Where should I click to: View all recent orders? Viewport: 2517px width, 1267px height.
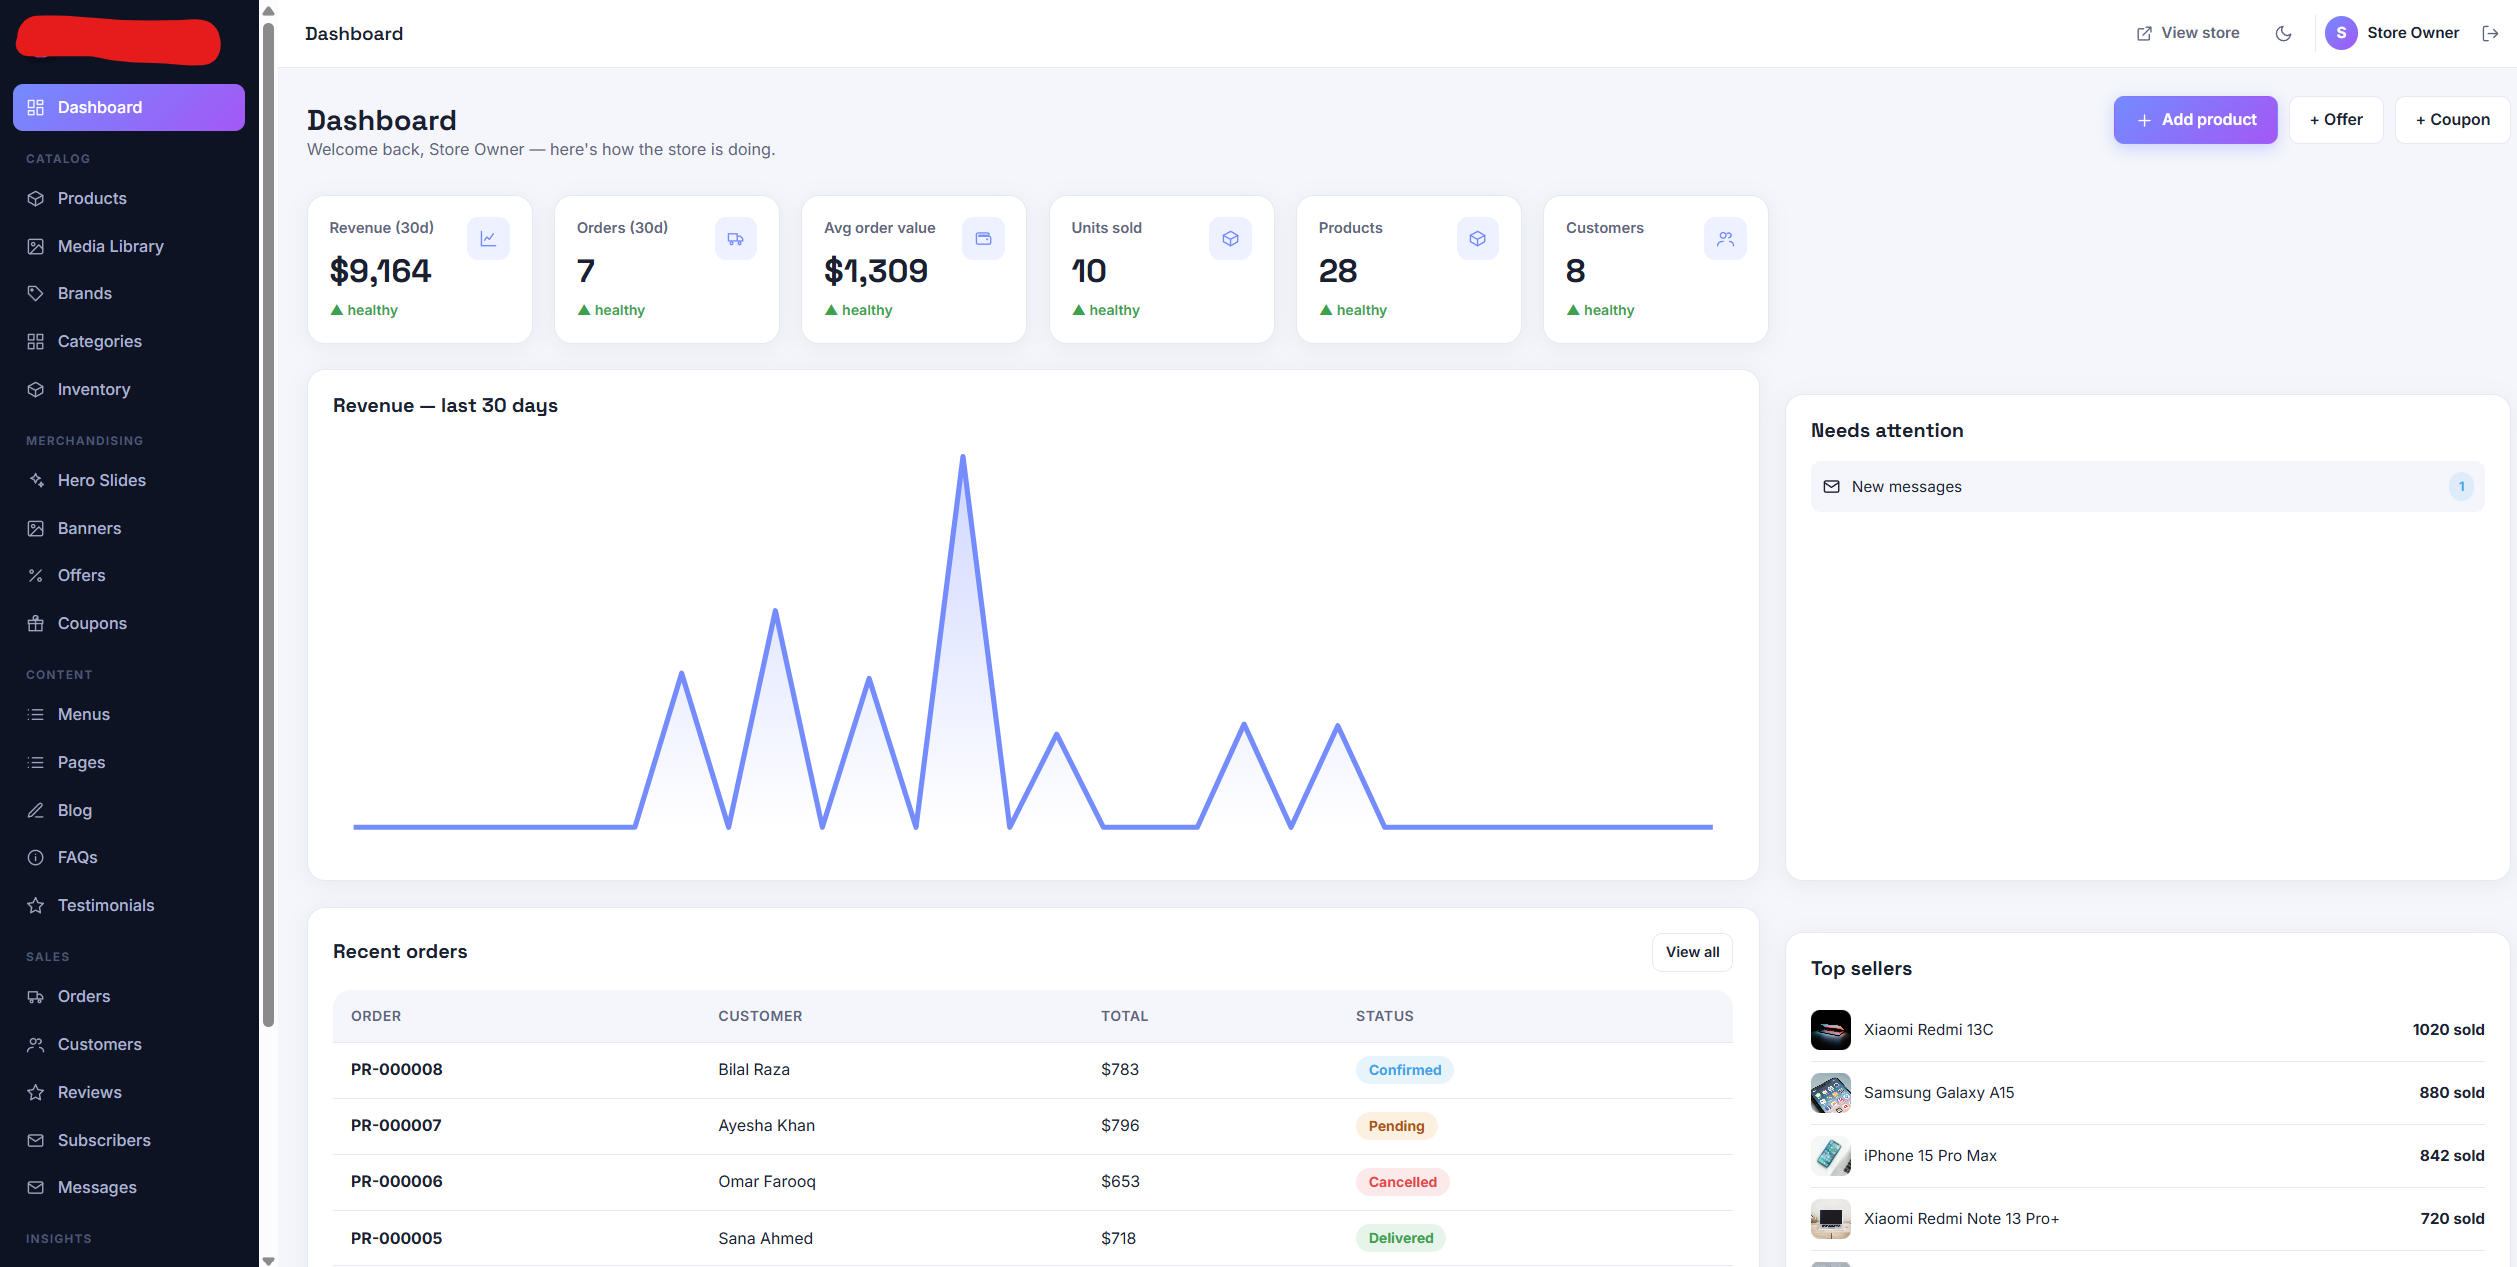pos(1692,952)
